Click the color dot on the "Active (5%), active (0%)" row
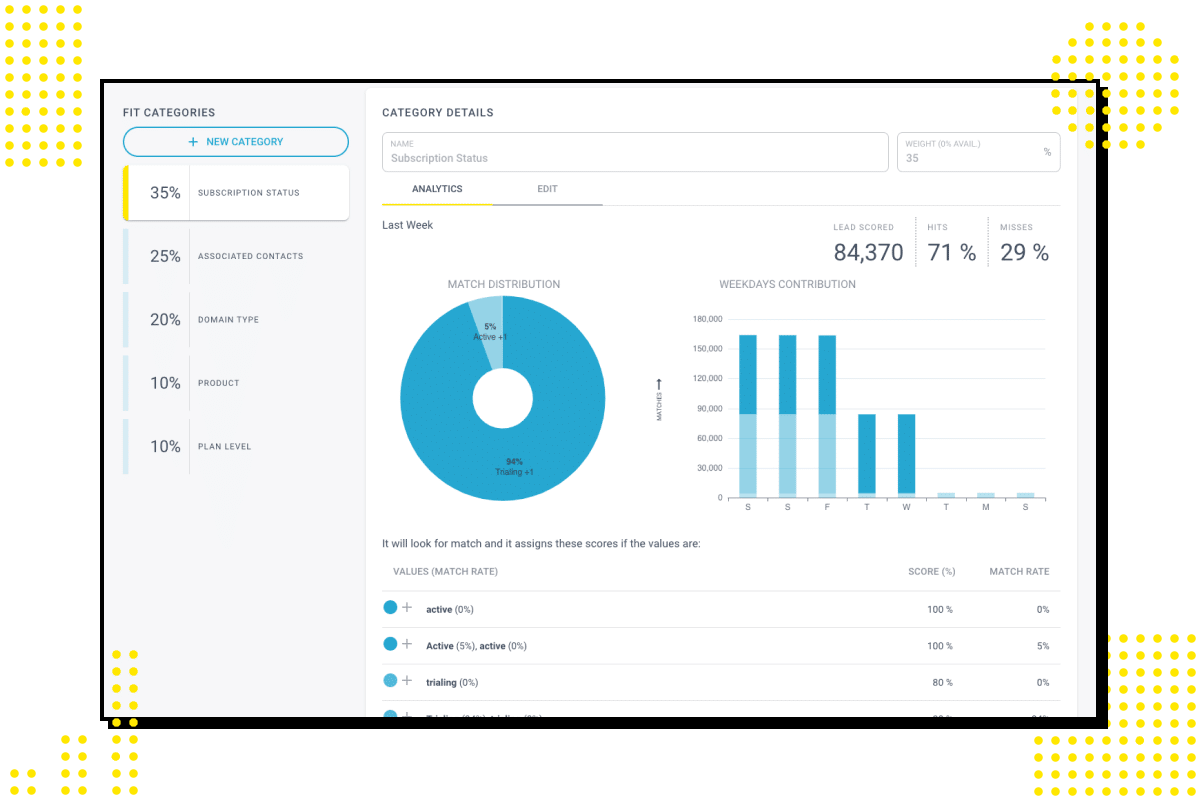This screenshot has width=1200, height=800. [x=390, y=645]
